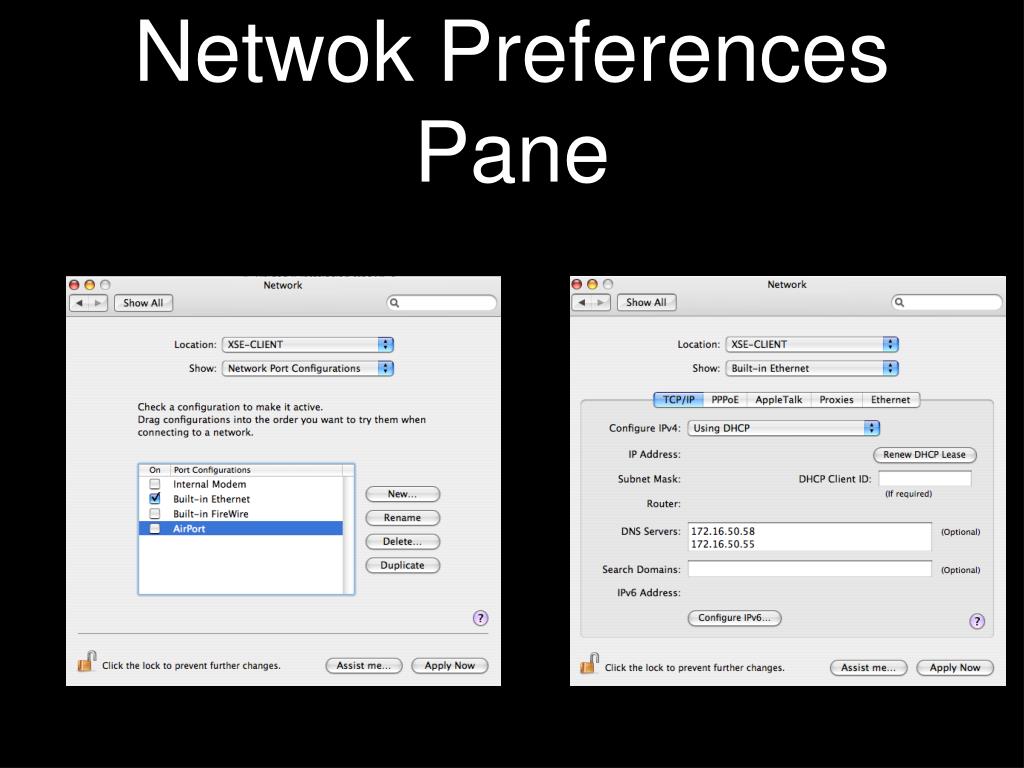This screenshot has width=1024, height=768.
Task: Go back arrow in left Network window
Action: (80, 303)
